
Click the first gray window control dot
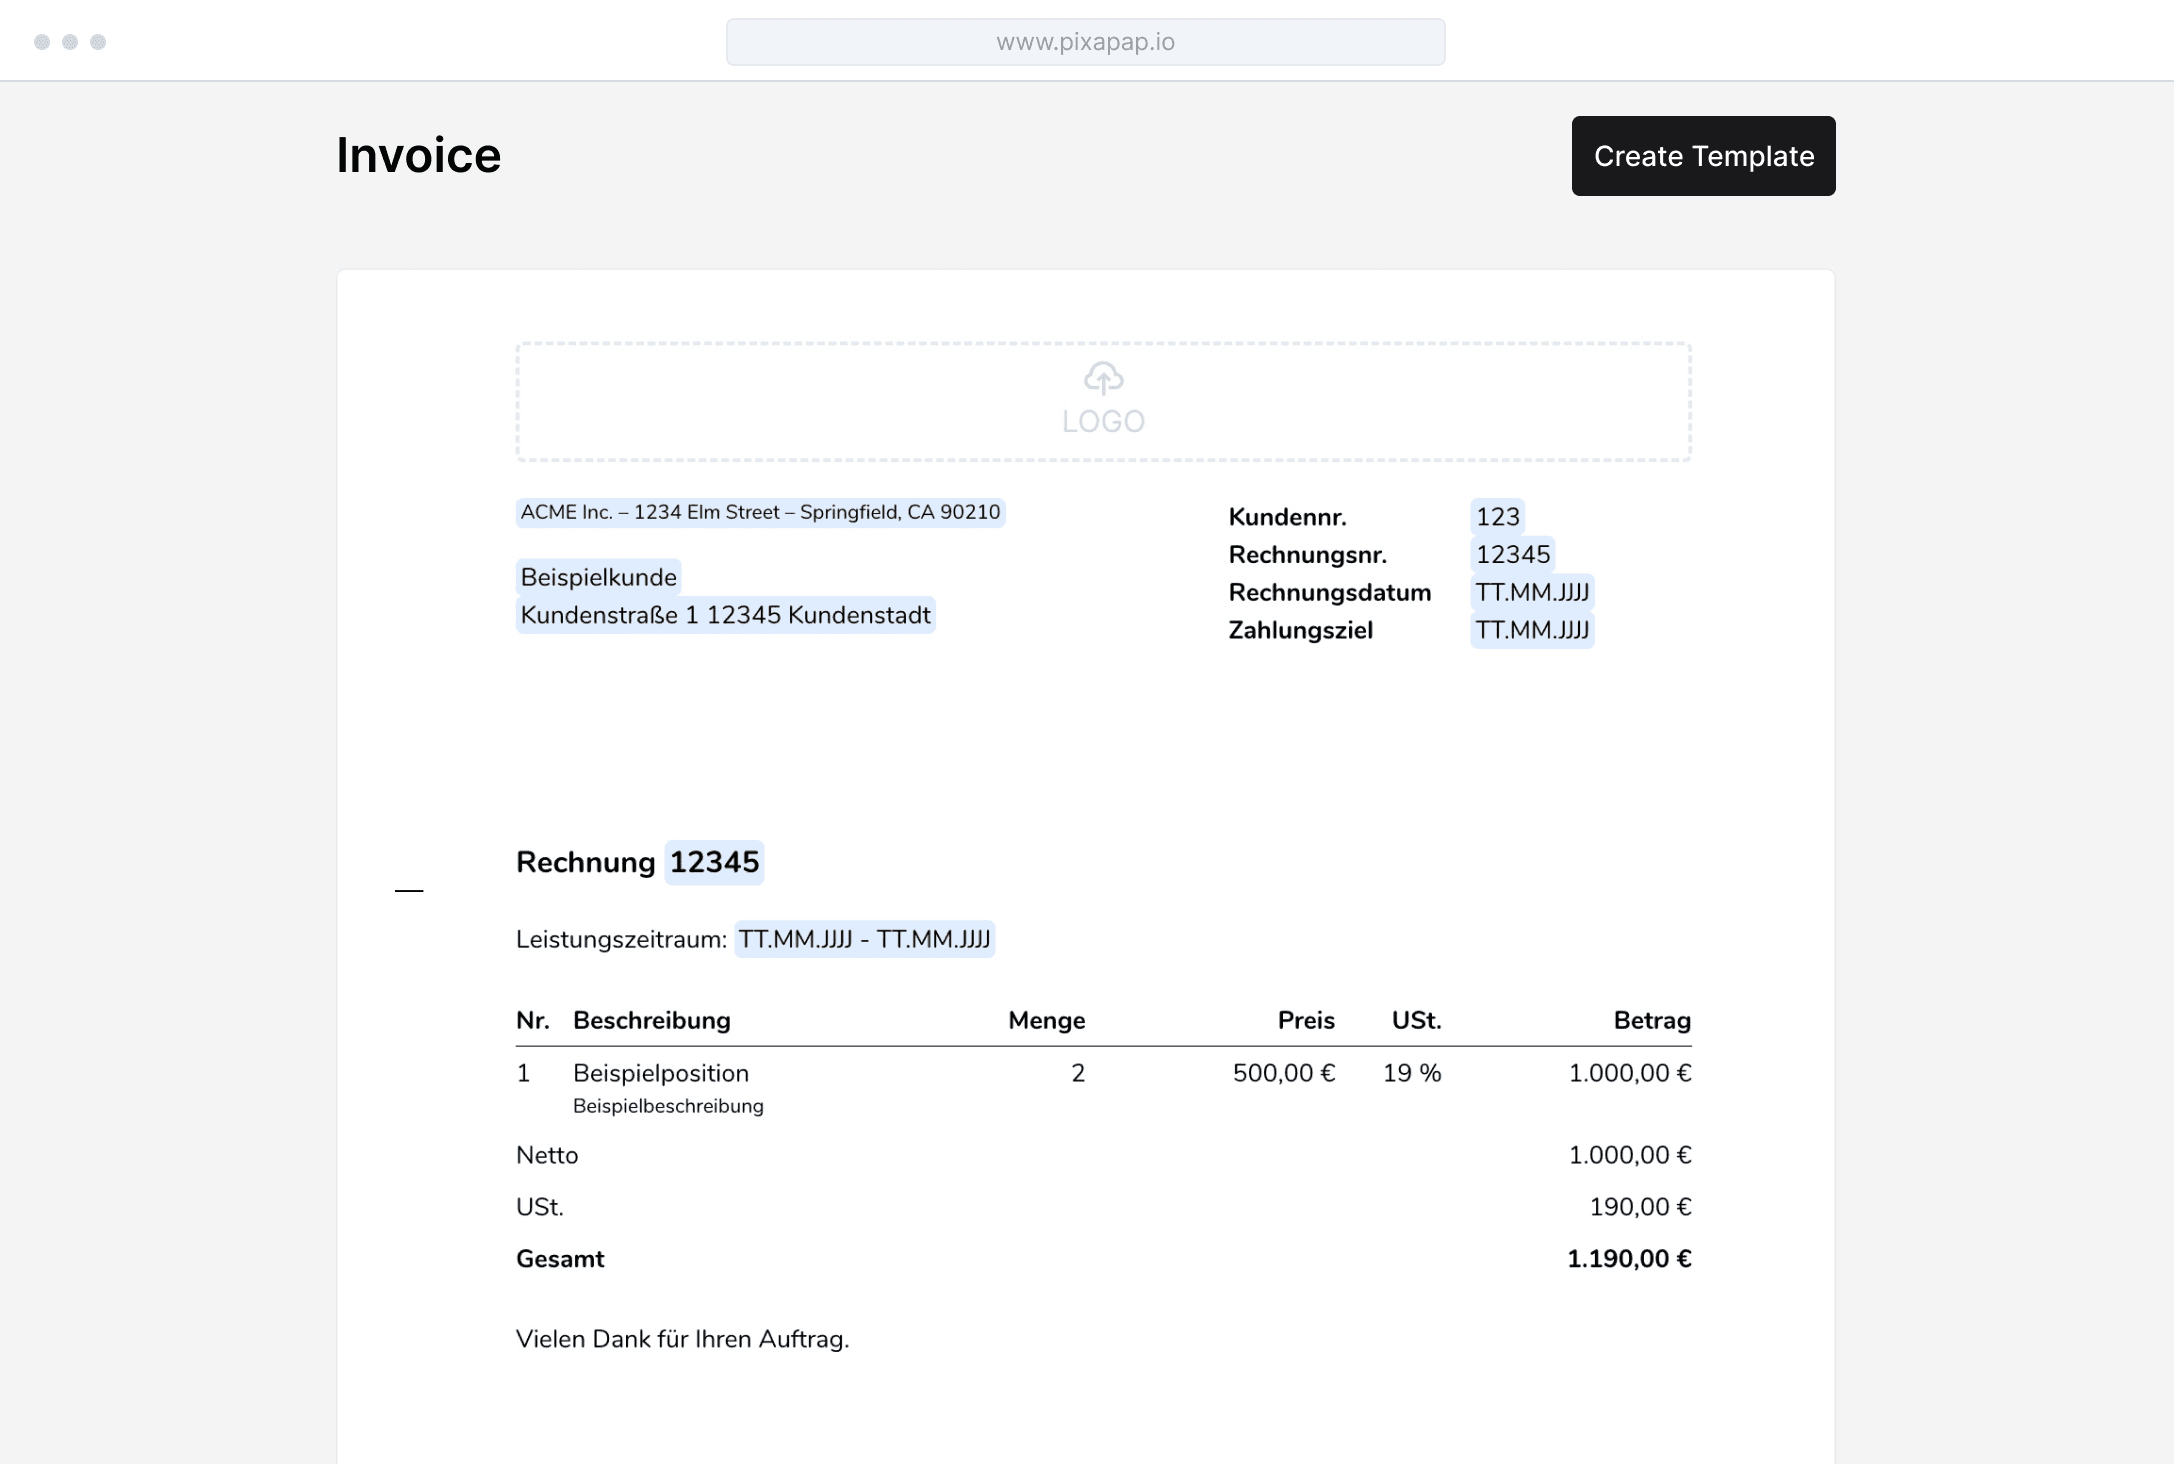[x=42, y=42]
